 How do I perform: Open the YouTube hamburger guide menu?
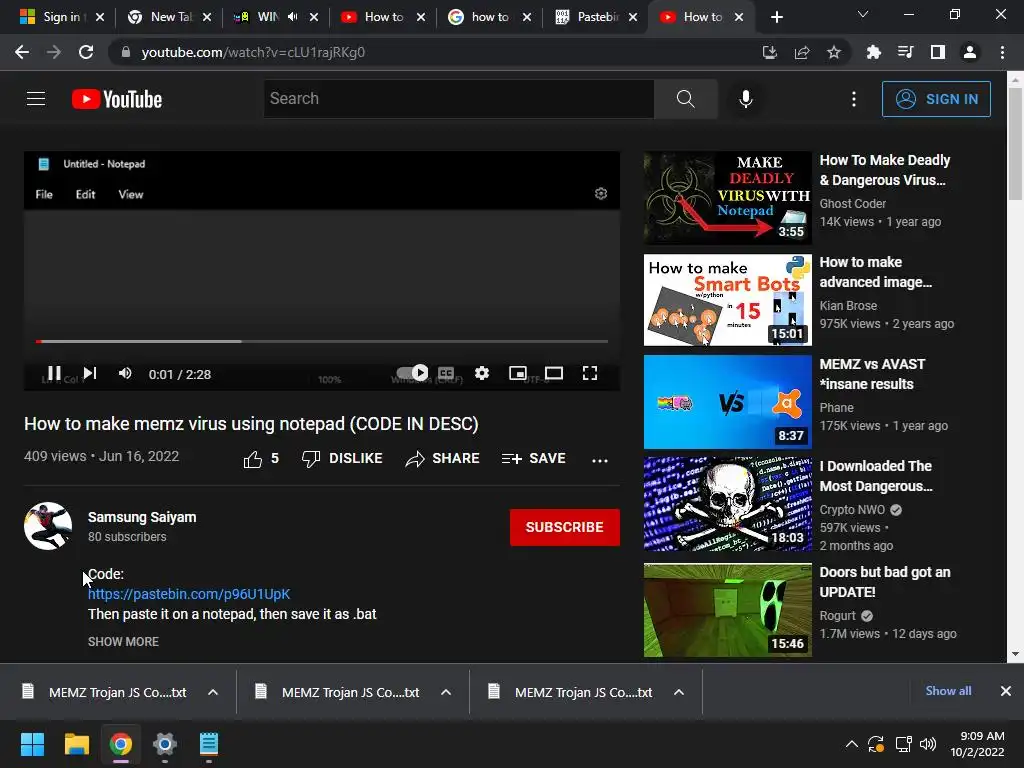coord(36,99)
